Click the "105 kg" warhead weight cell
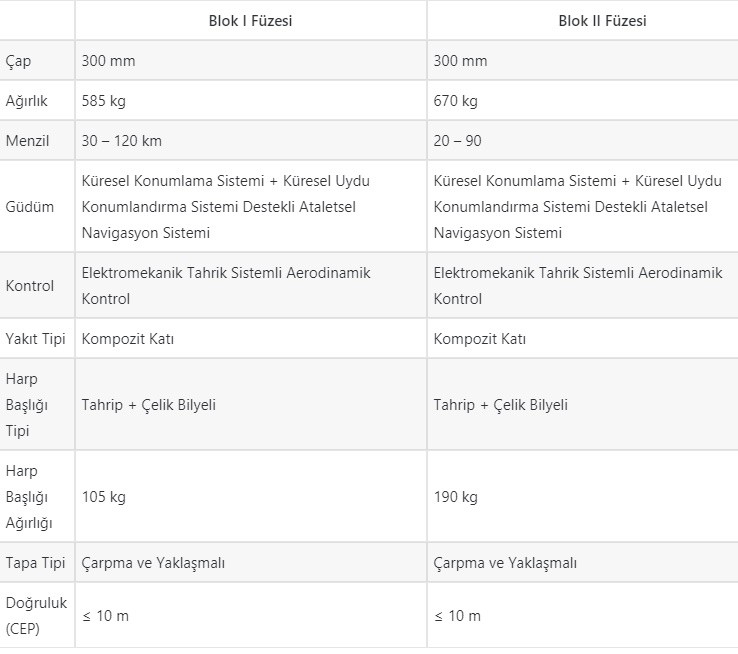738x654 pixels. point(104,497)
